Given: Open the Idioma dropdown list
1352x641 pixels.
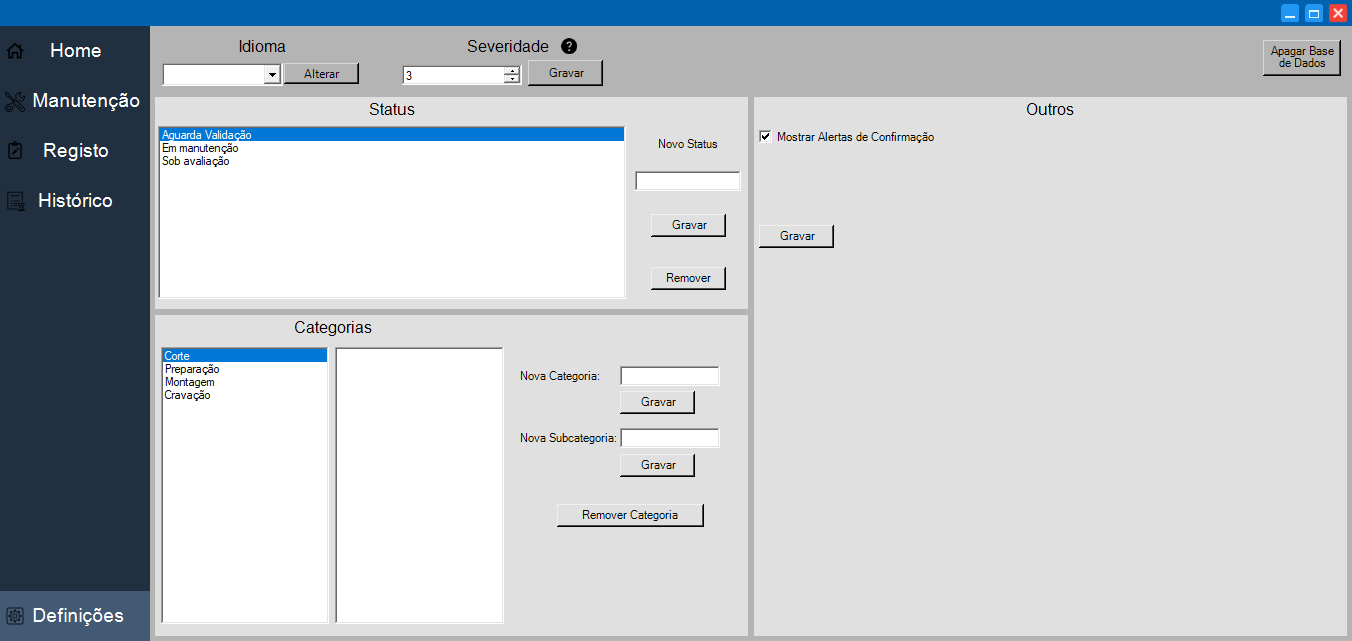Looking at the screenshot, I should pos(272,73).
